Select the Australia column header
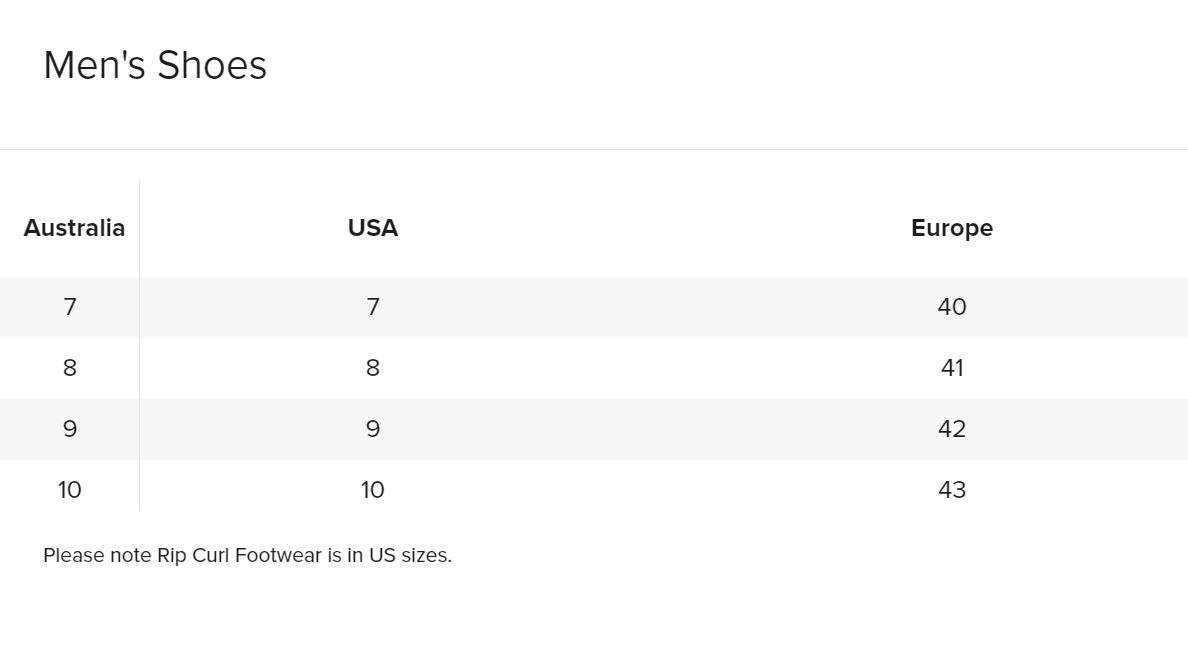 click(x=74, y=228)
